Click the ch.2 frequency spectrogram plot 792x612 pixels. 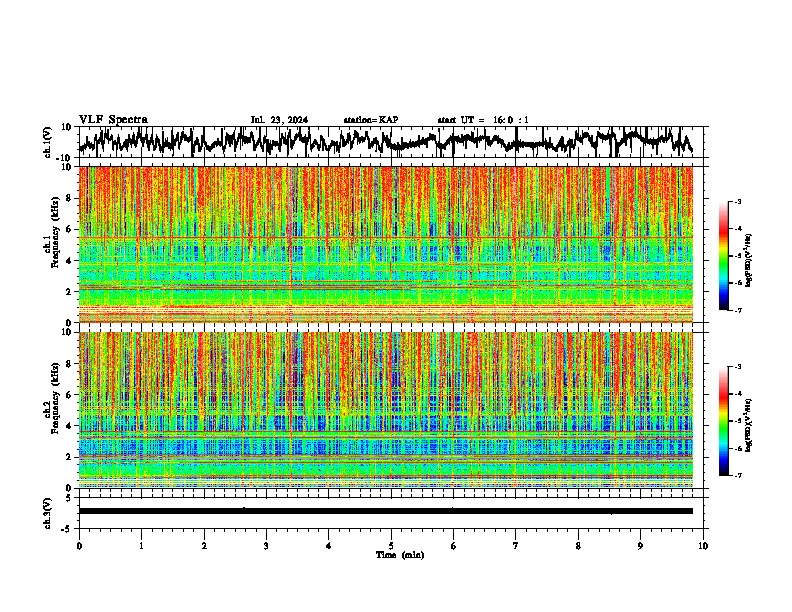[386, 410]
